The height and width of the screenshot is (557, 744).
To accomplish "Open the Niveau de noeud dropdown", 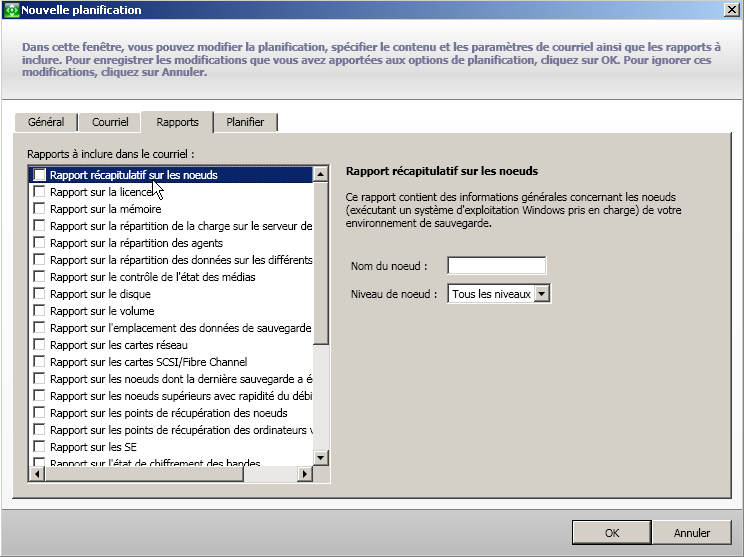I will (x=542, y=294).
